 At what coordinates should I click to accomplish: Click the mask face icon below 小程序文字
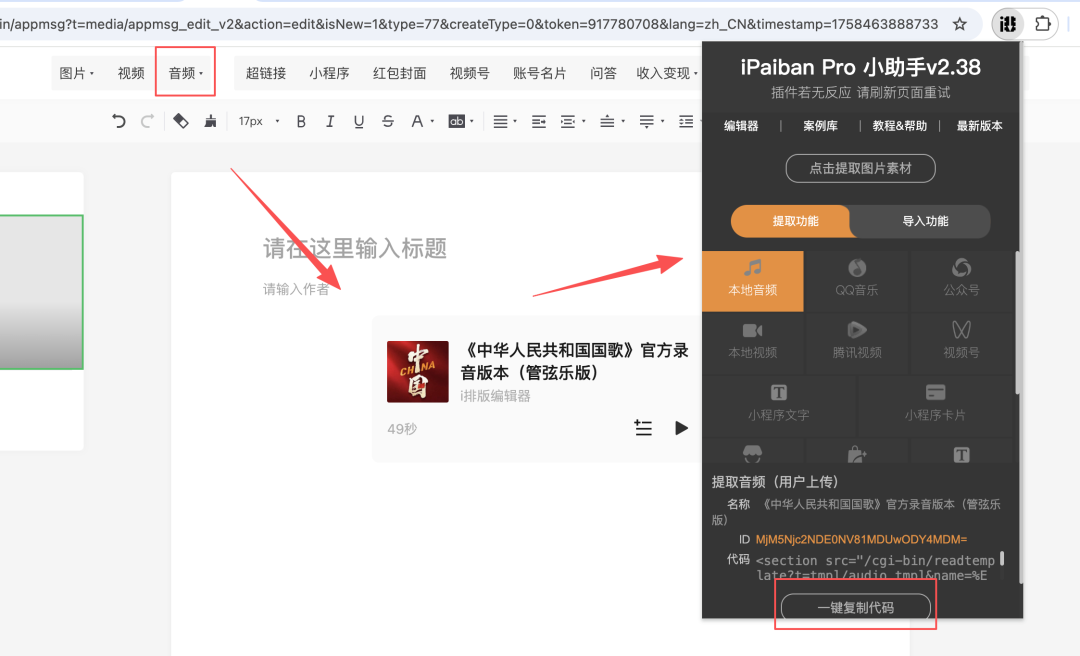click(x=752, y=454)
